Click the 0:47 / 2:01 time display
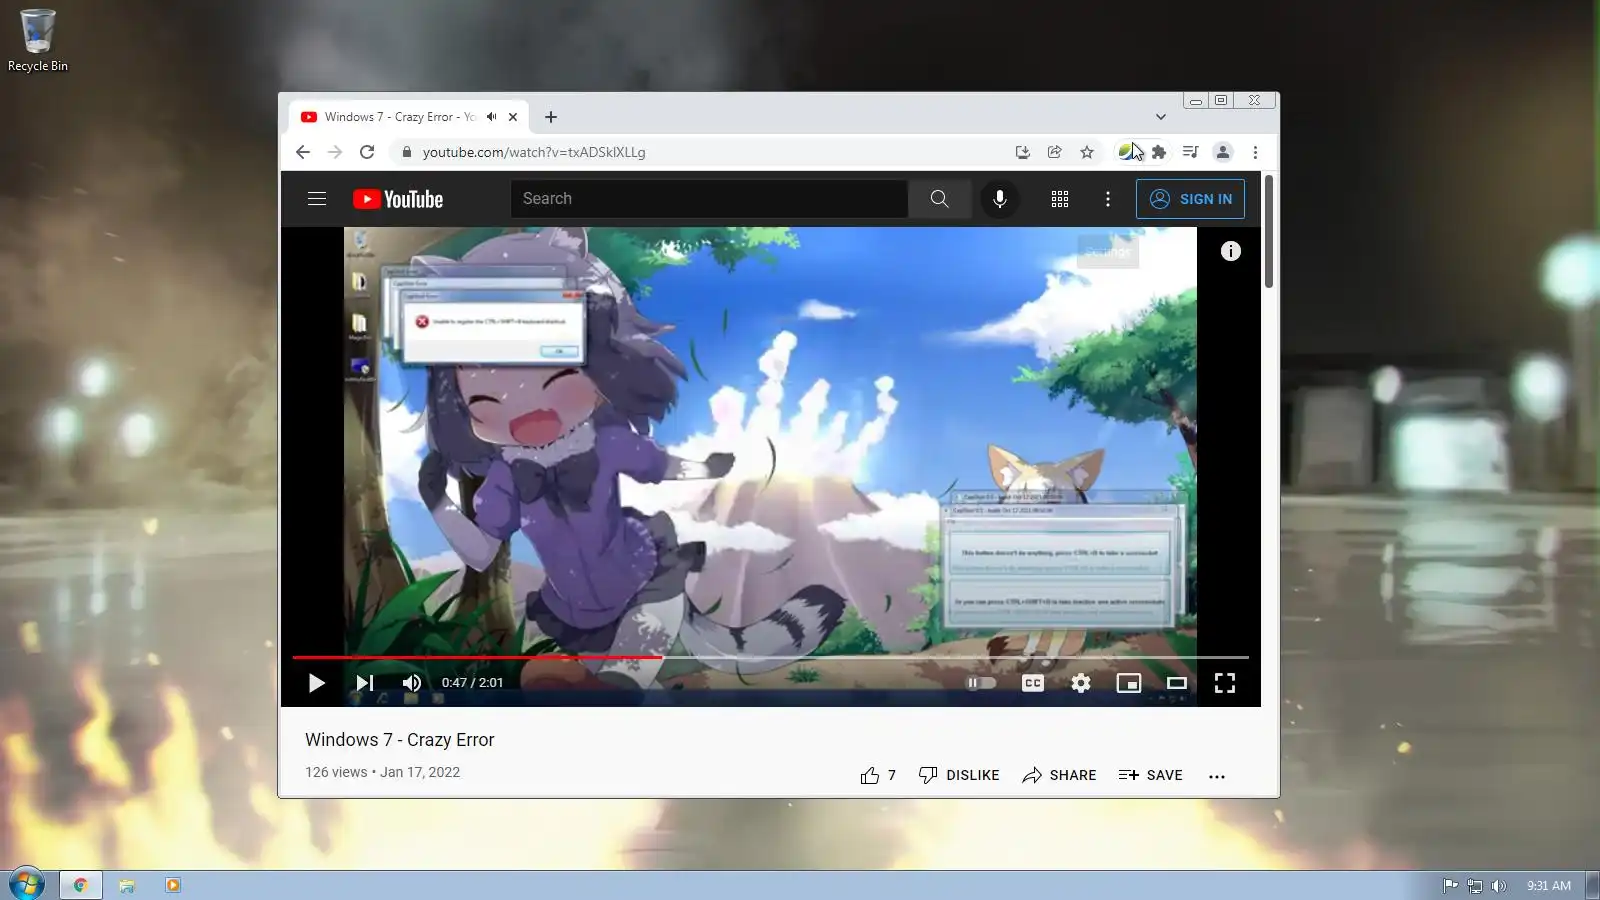The height and width of the screenshot is (900, 1600). coord(473,683)
